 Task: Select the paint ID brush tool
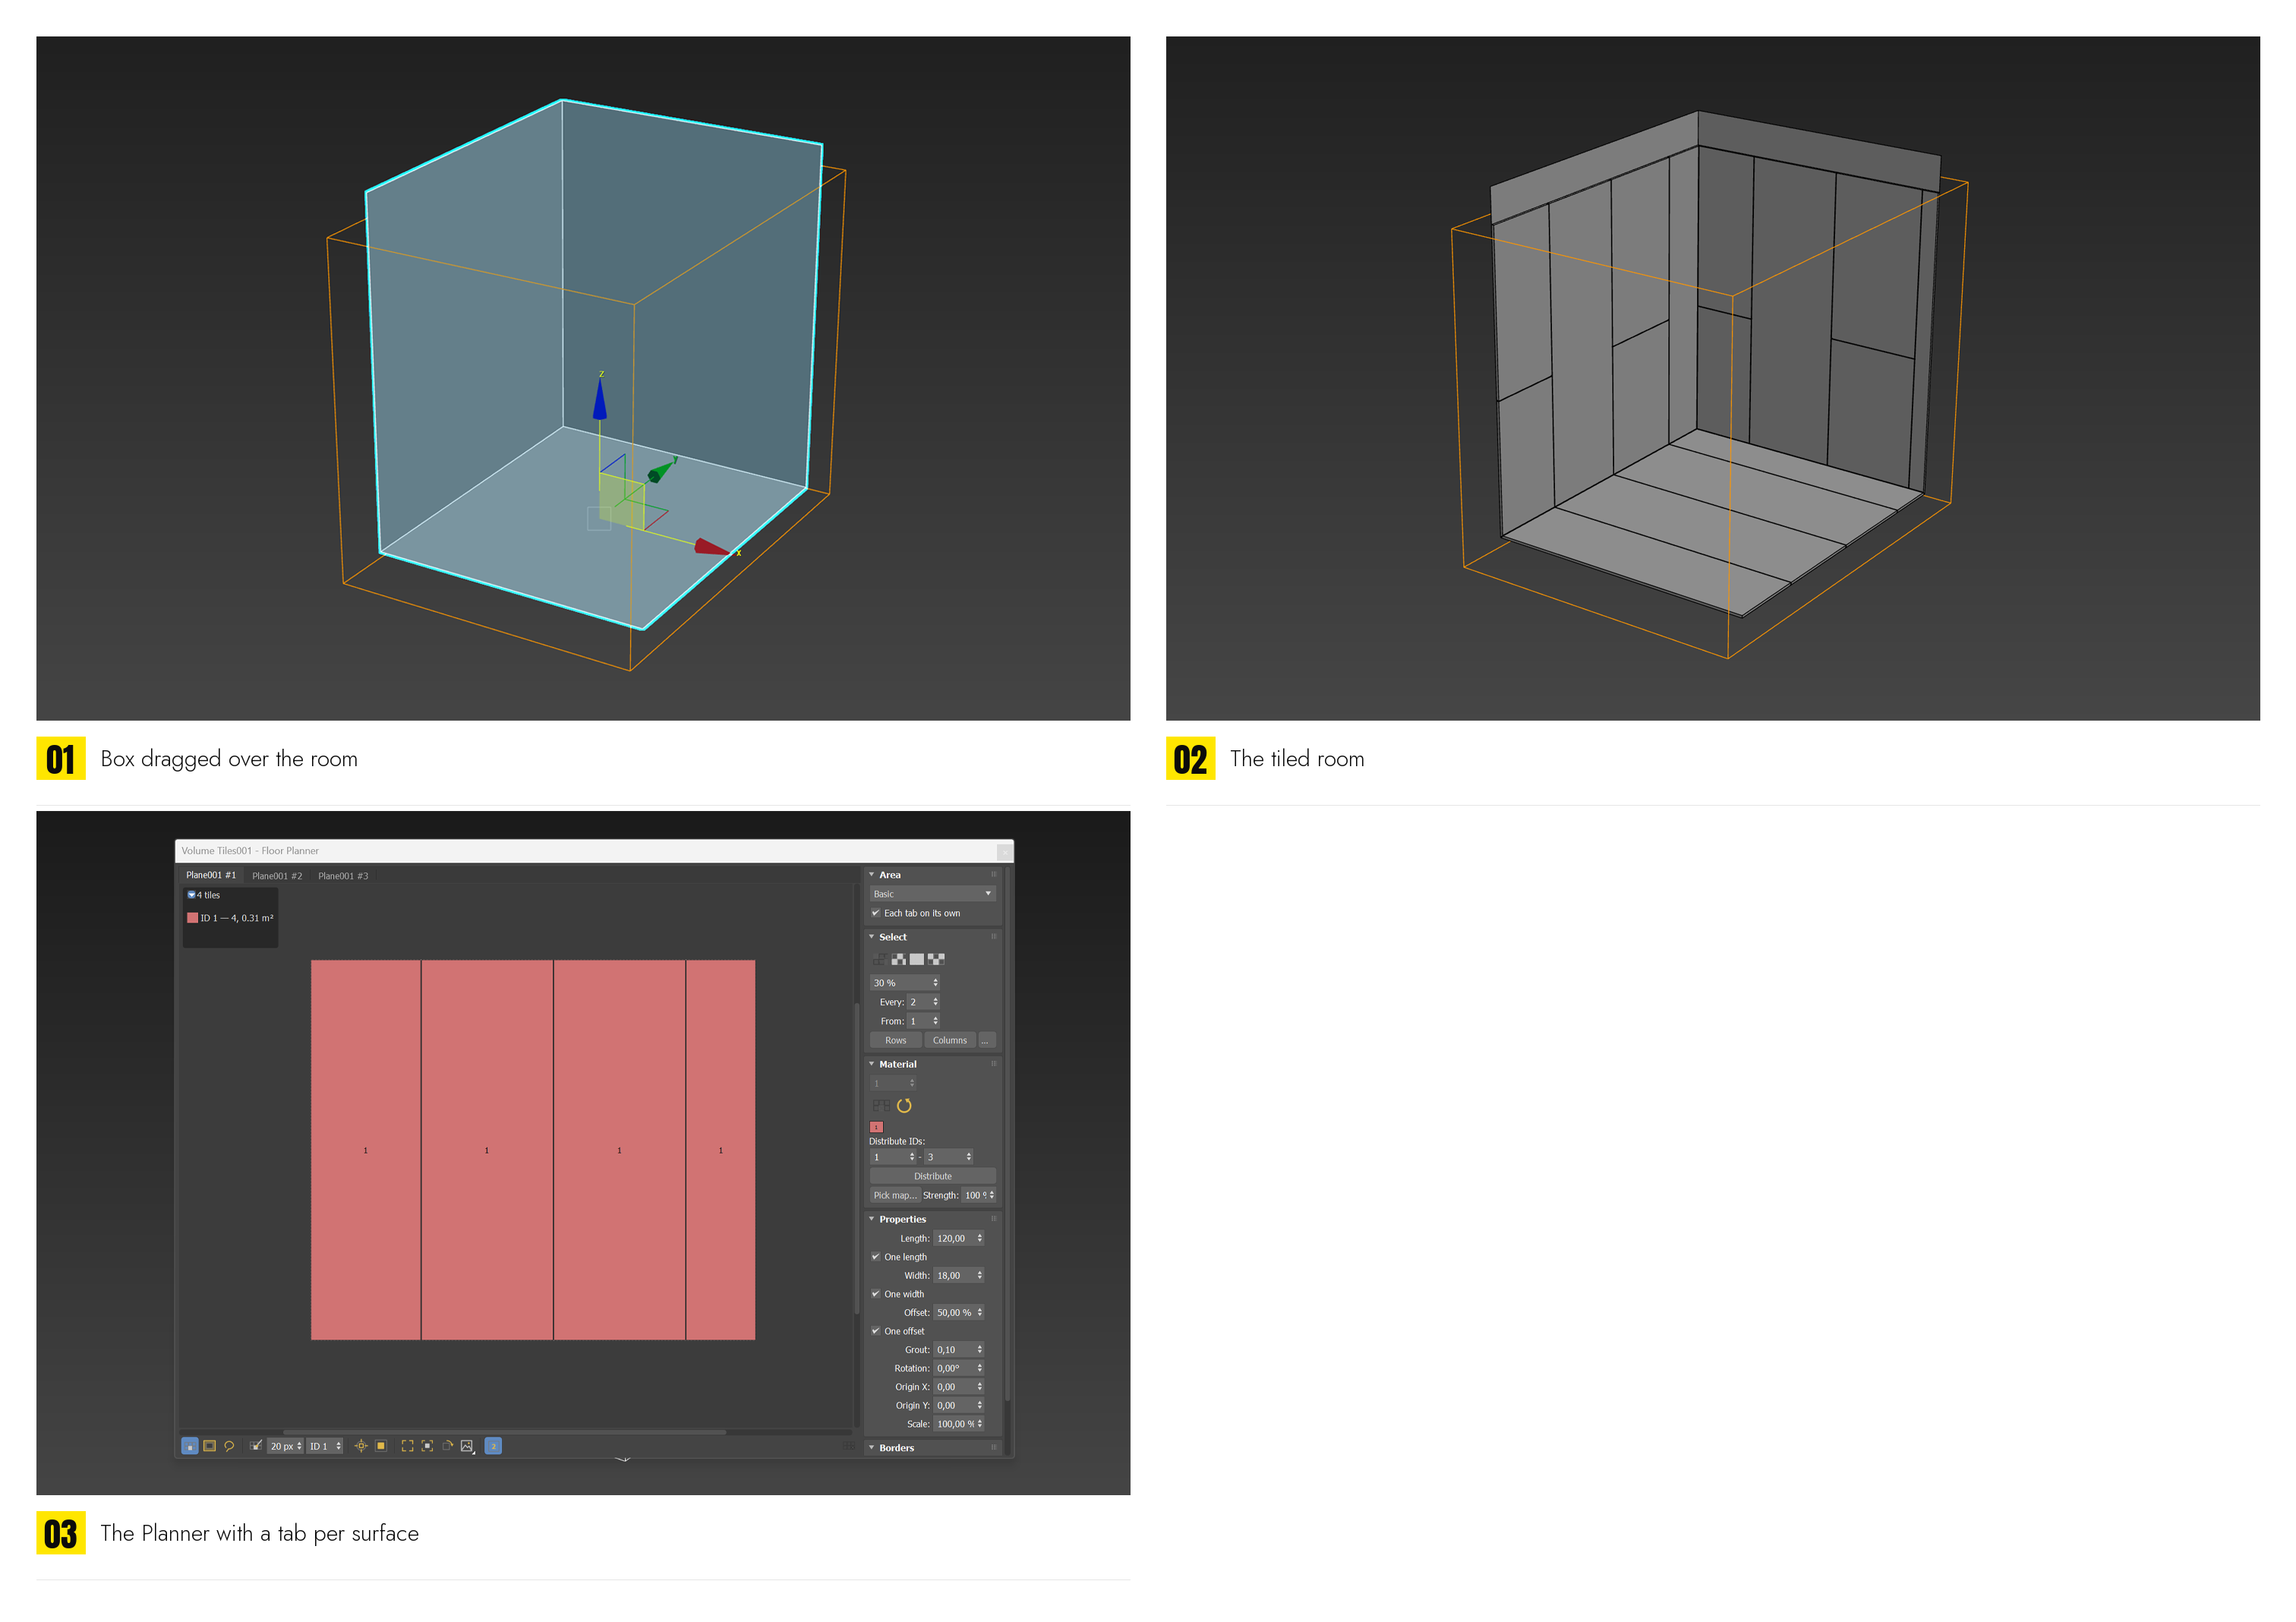click(256, 1446)
